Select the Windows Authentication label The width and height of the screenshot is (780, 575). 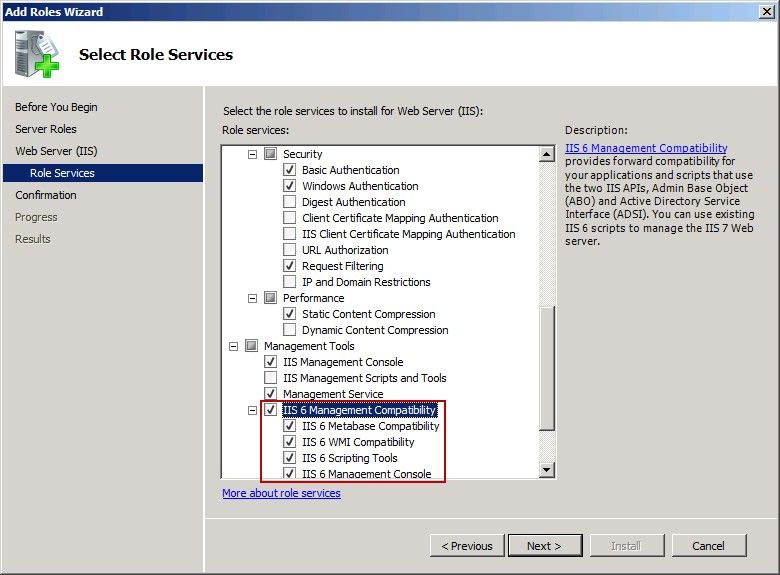click(x=360, y=186)
